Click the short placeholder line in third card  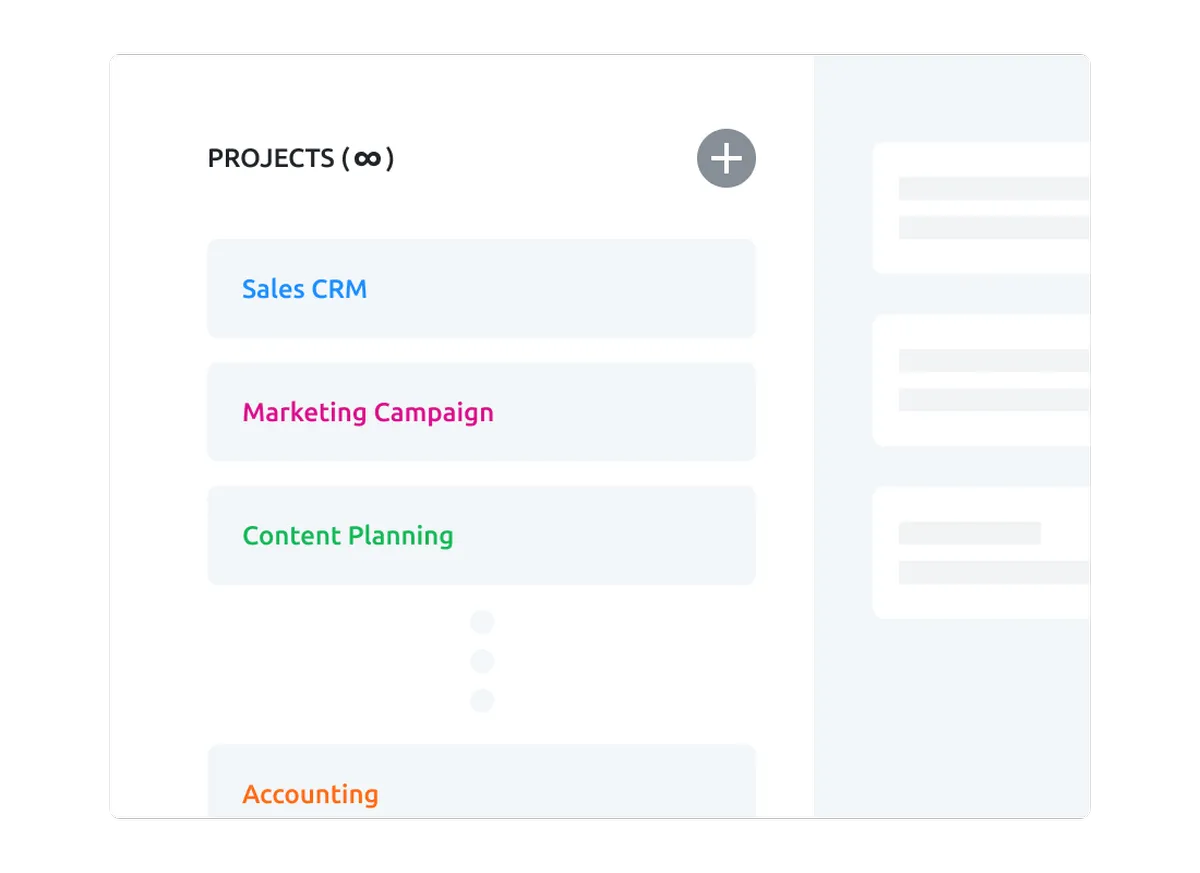[x=969, y=533]
